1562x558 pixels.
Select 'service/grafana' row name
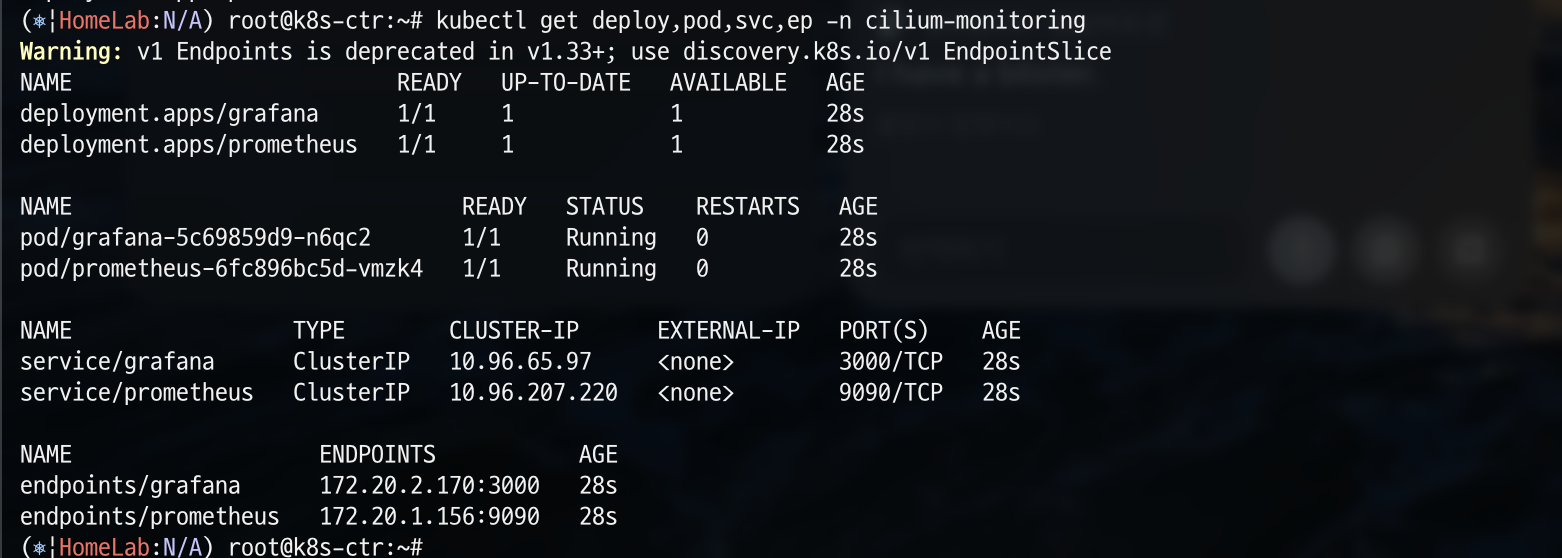click(x=117, y=361)
